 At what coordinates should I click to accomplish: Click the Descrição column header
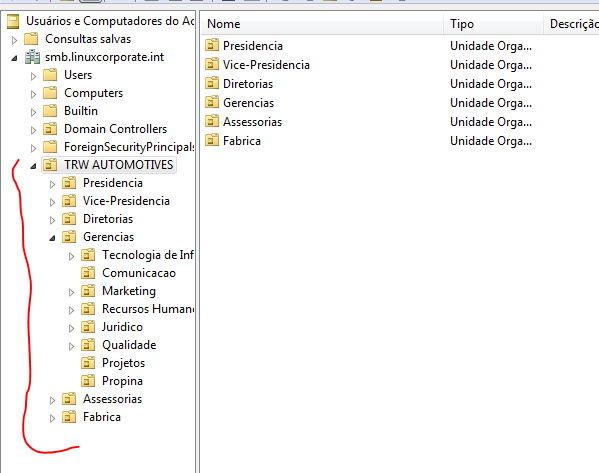click(571, 24)
